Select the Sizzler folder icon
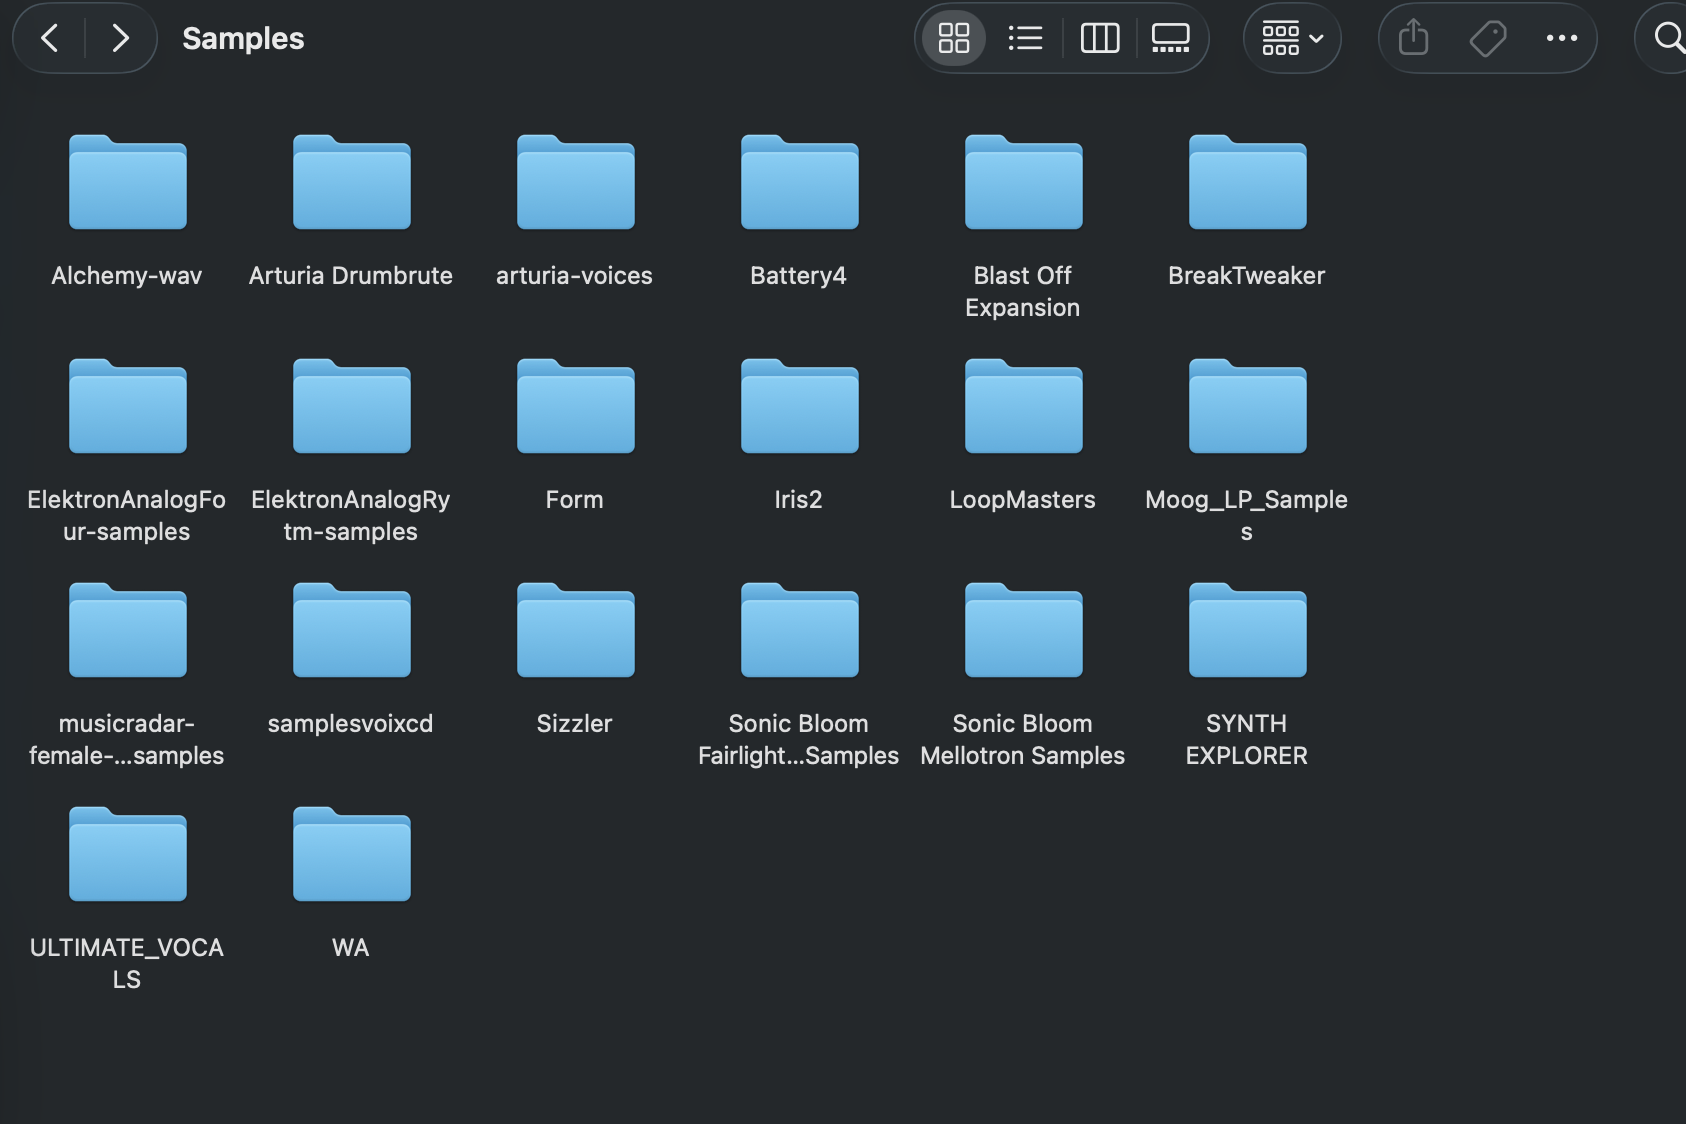Image resolution: width=1686 pixels, height=1124 pixels. click(576, 630)
